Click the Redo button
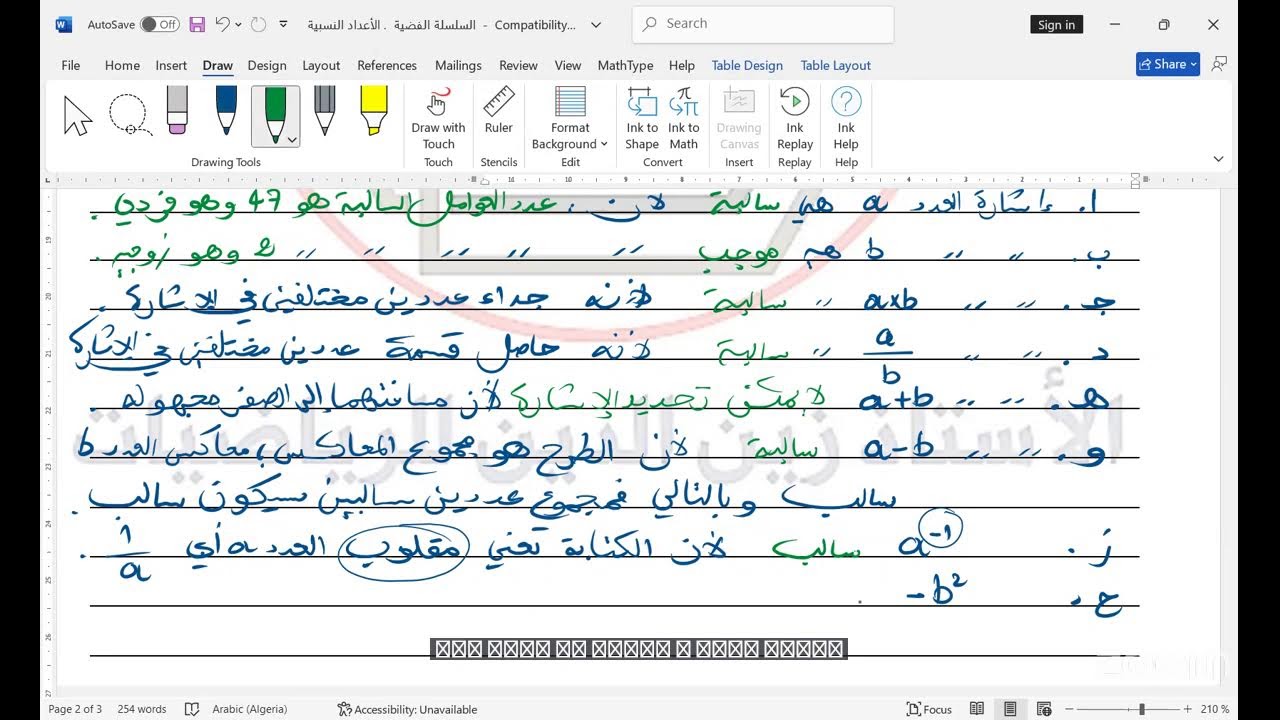 point(258,24)
